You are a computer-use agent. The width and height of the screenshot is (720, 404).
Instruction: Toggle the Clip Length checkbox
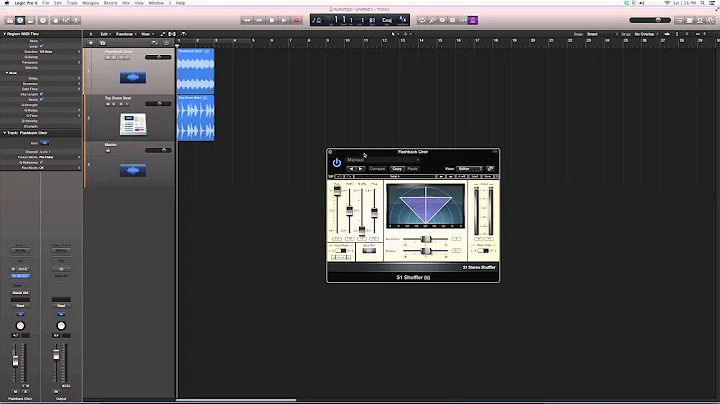tap(41, 94)
